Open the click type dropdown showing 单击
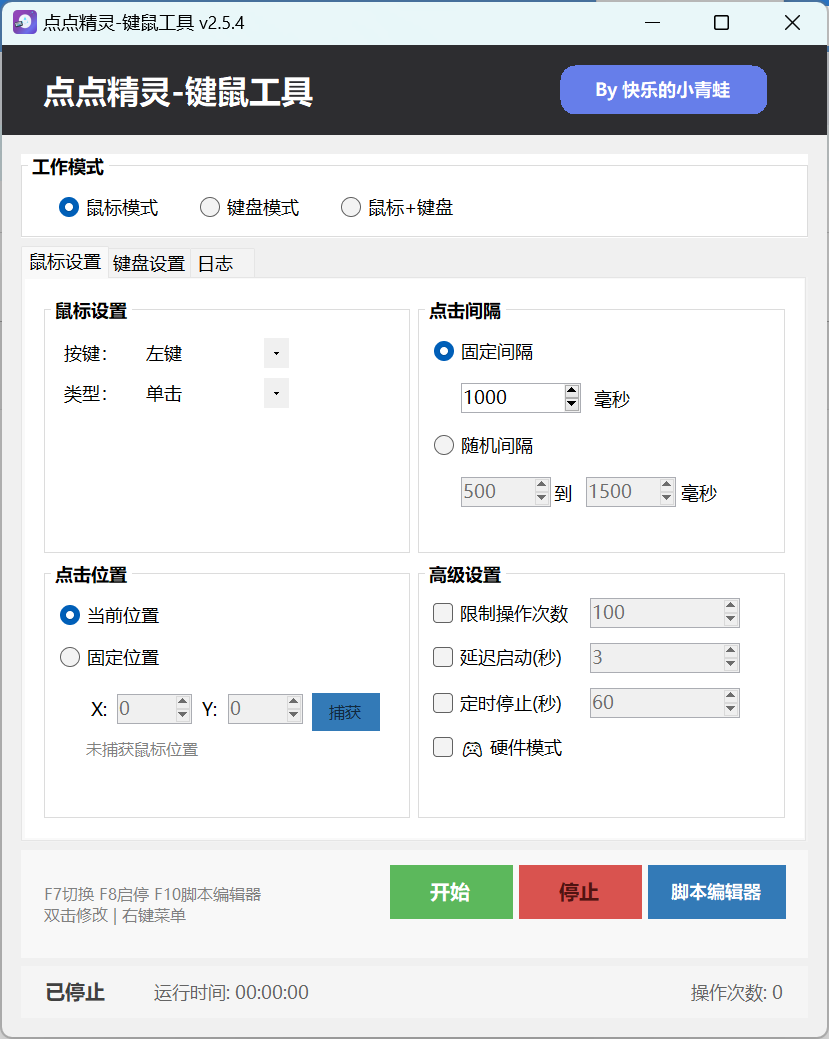 pyautogui.click(x=276, y=393)
